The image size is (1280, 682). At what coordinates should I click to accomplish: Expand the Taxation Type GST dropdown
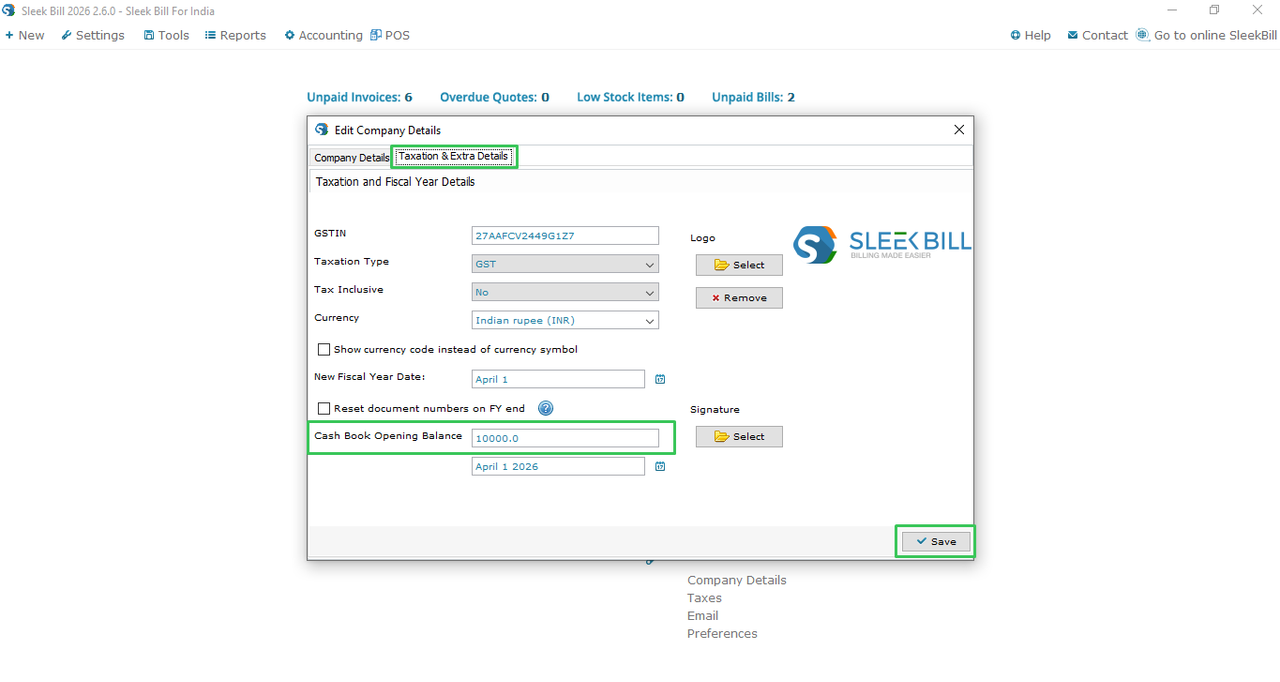[565, 264]
